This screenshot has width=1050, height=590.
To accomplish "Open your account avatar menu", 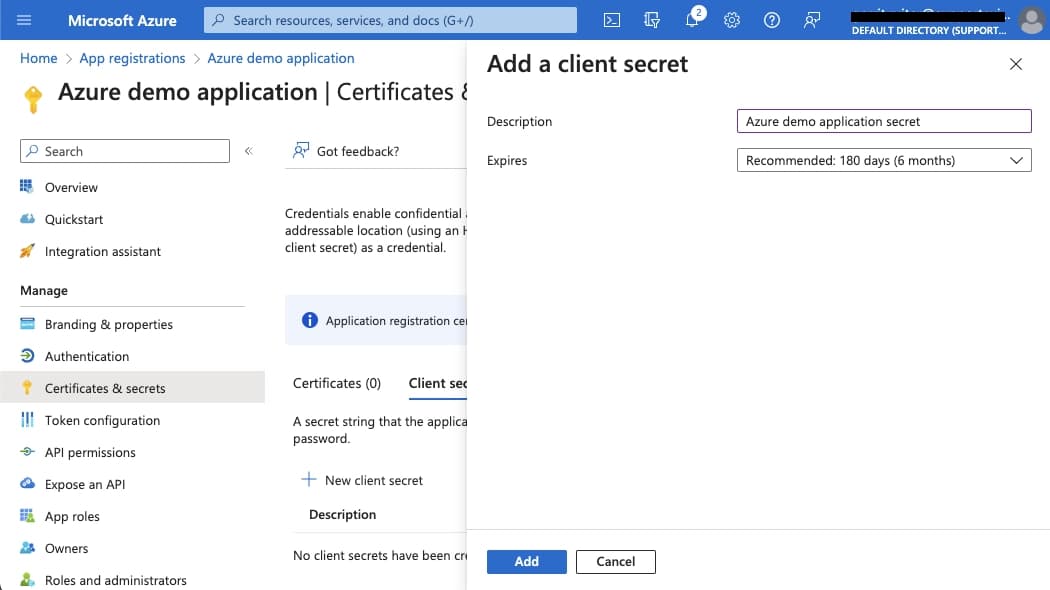I will [1031, 20].
